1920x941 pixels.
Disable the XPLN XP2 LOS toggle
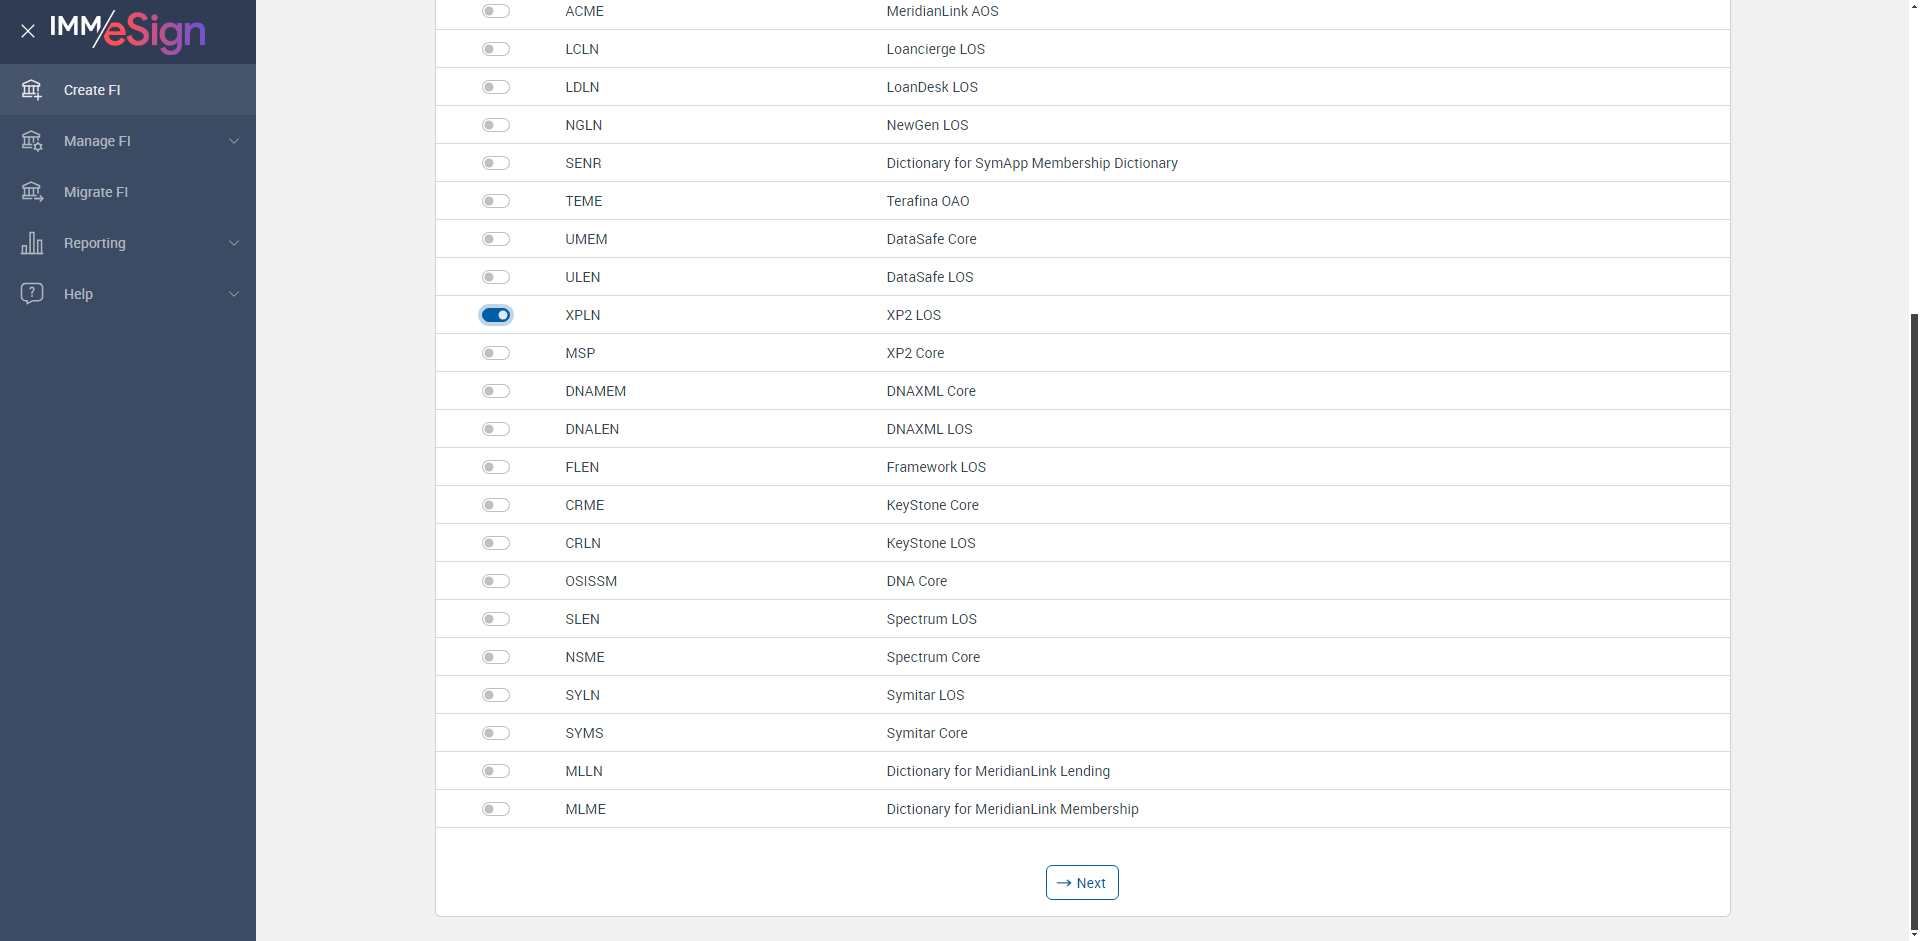point(496,315)
